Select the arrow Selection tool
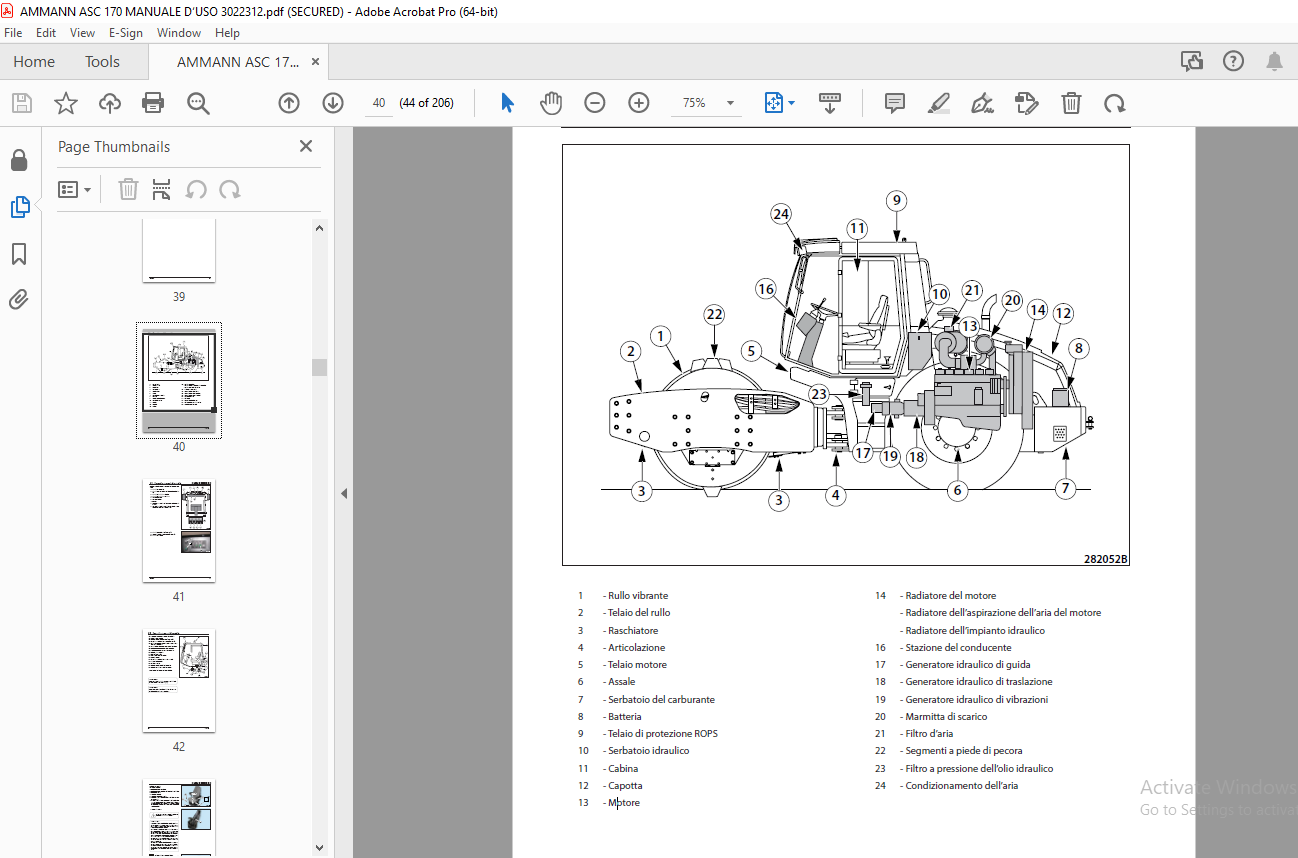 point(507,103)
